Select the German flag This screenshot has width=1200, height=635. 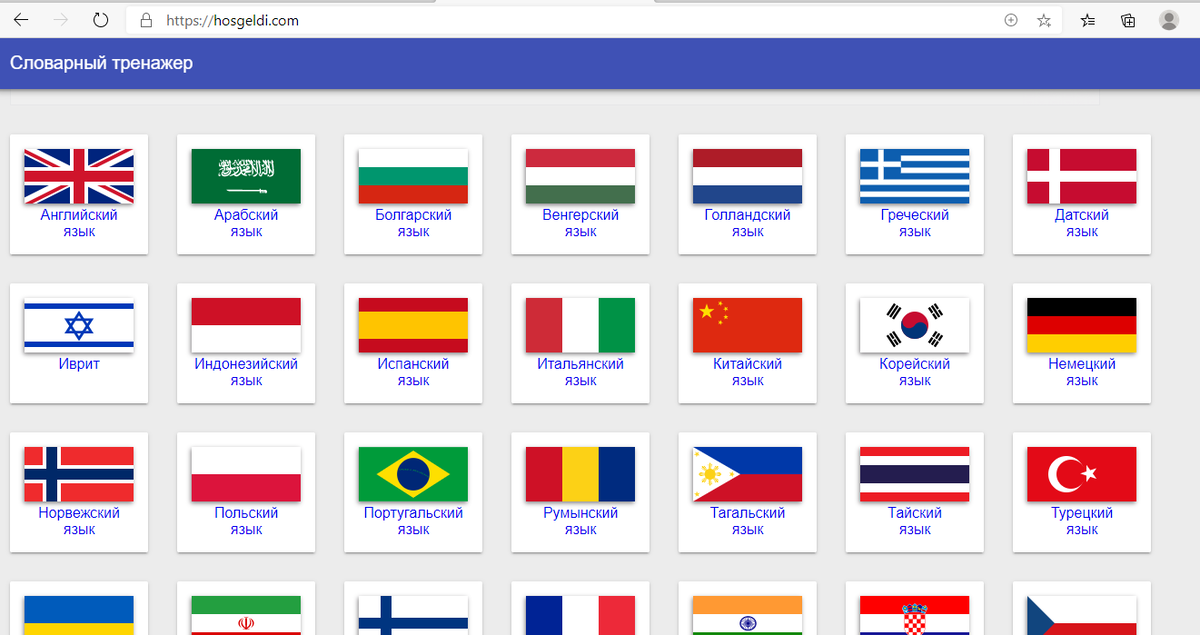[1082, 325]
